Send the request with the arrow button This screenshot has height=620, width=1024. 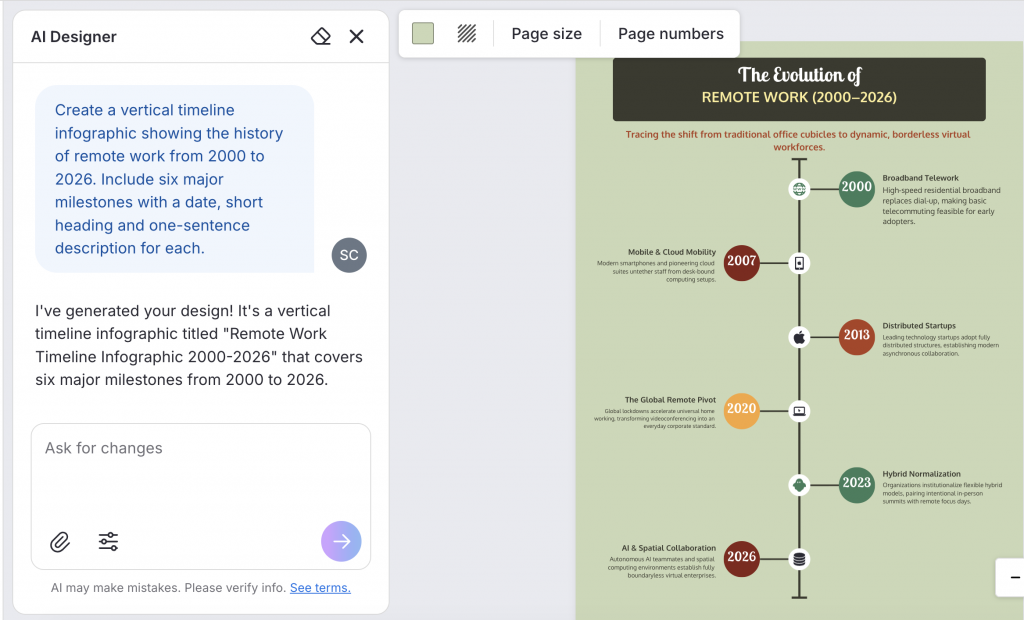click(341, 541)
